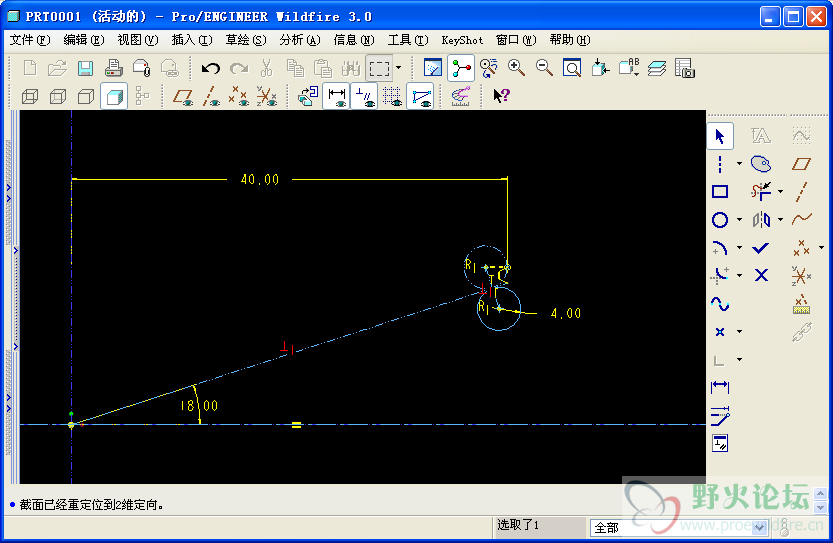Open the KeyShot menu
Image resolution: width=833 pixels, height=543 pixels.
click(x=462, y=40)
